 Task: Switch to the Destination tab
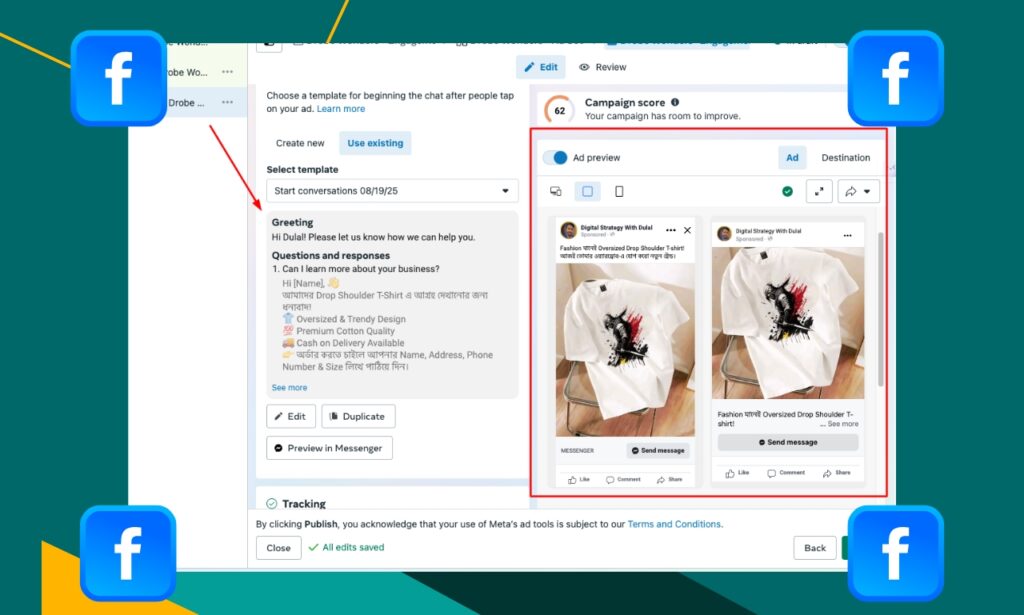[x=845, y=158]
